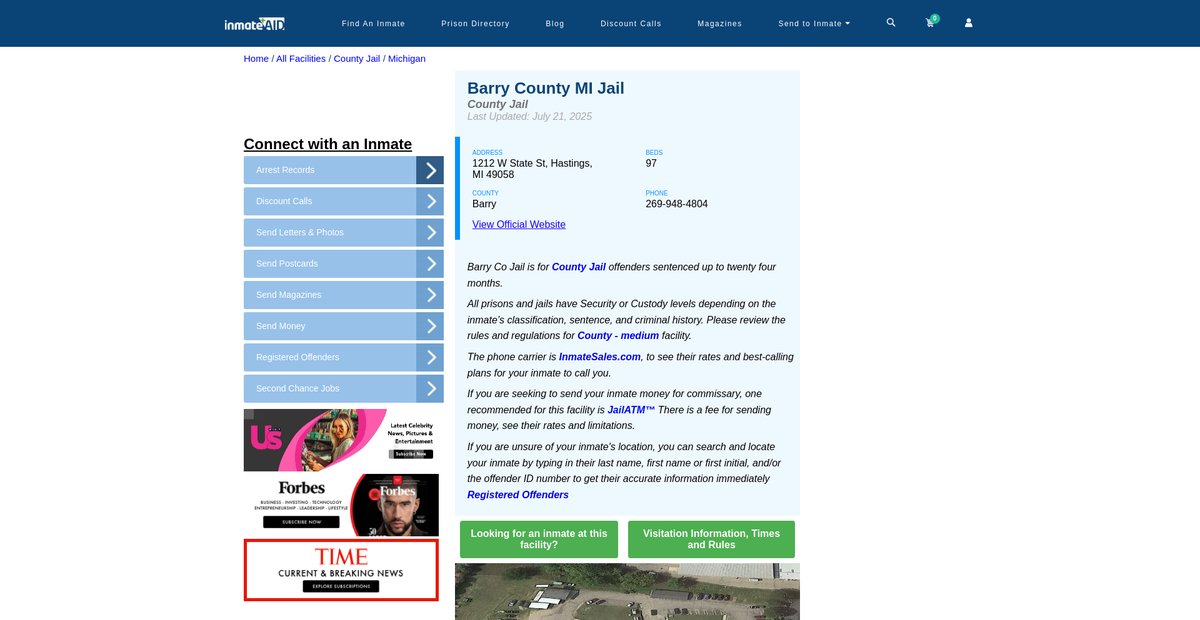This screenshot has width=1200, height=620.
Task: Open View Official Website link
Action: coord(519,225)
